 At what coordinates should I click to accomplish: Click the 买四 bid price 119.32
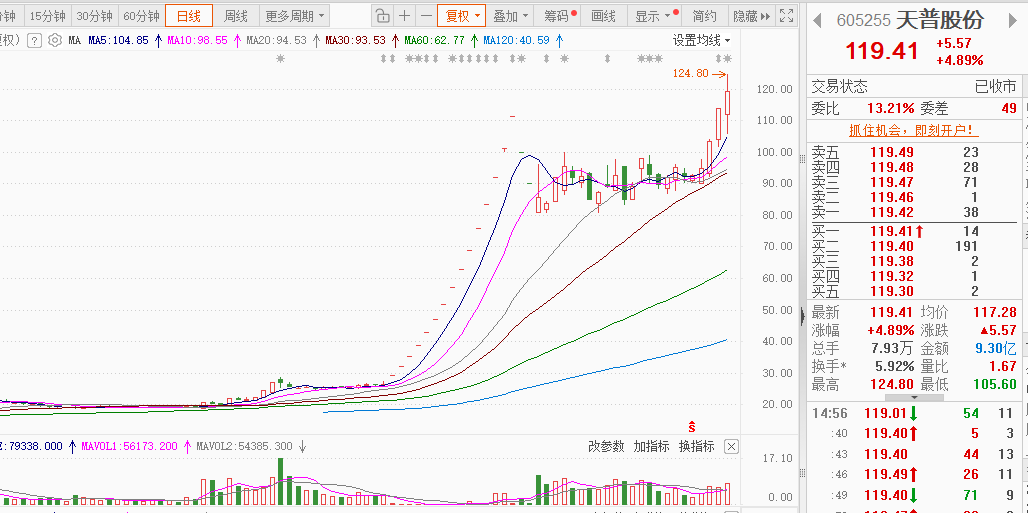tap(892, 276)
